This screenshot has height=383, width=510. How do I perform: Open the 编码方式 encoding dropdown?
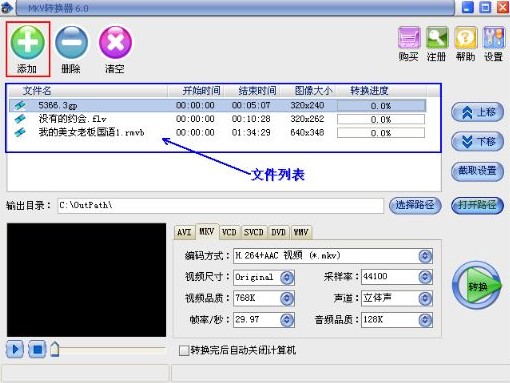click(x=425, y=256)
